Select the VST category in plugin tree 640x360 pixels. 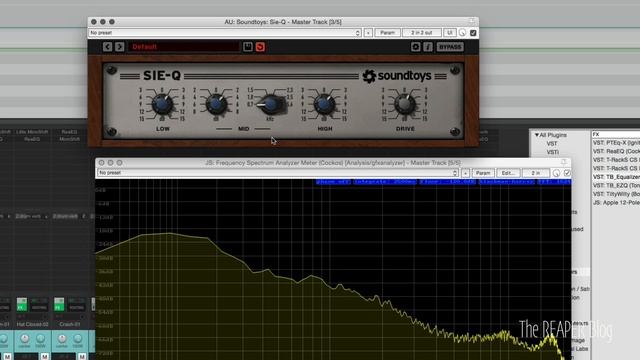click(552, 144)
